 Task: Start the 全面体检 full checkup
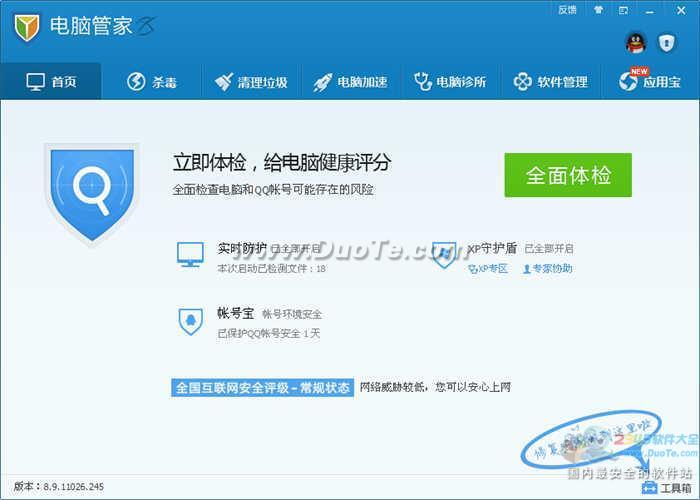[x=568, y=175]
